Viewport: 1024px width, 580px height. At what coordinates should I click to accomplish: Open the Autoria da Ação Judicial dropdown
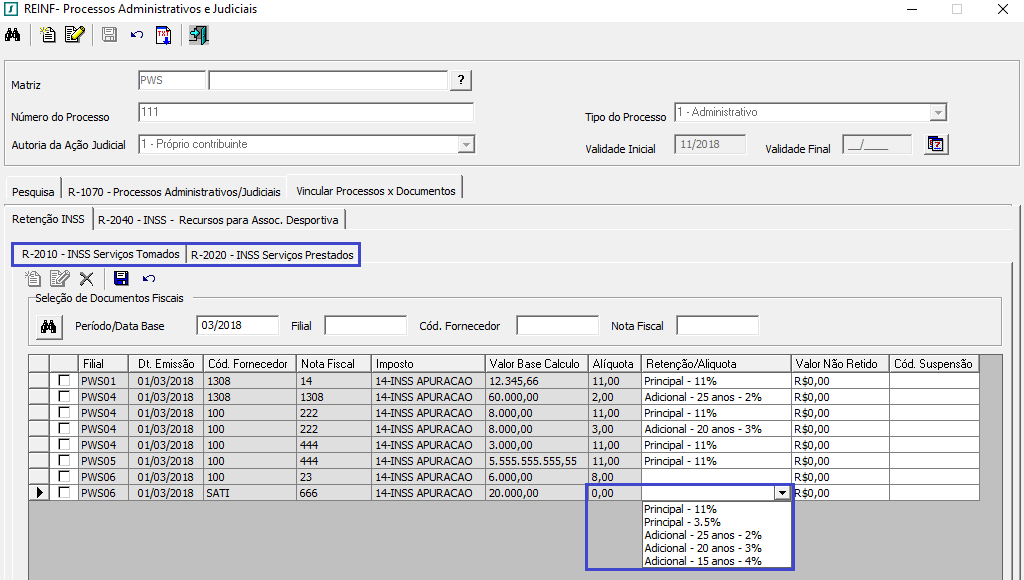[465, 145]
